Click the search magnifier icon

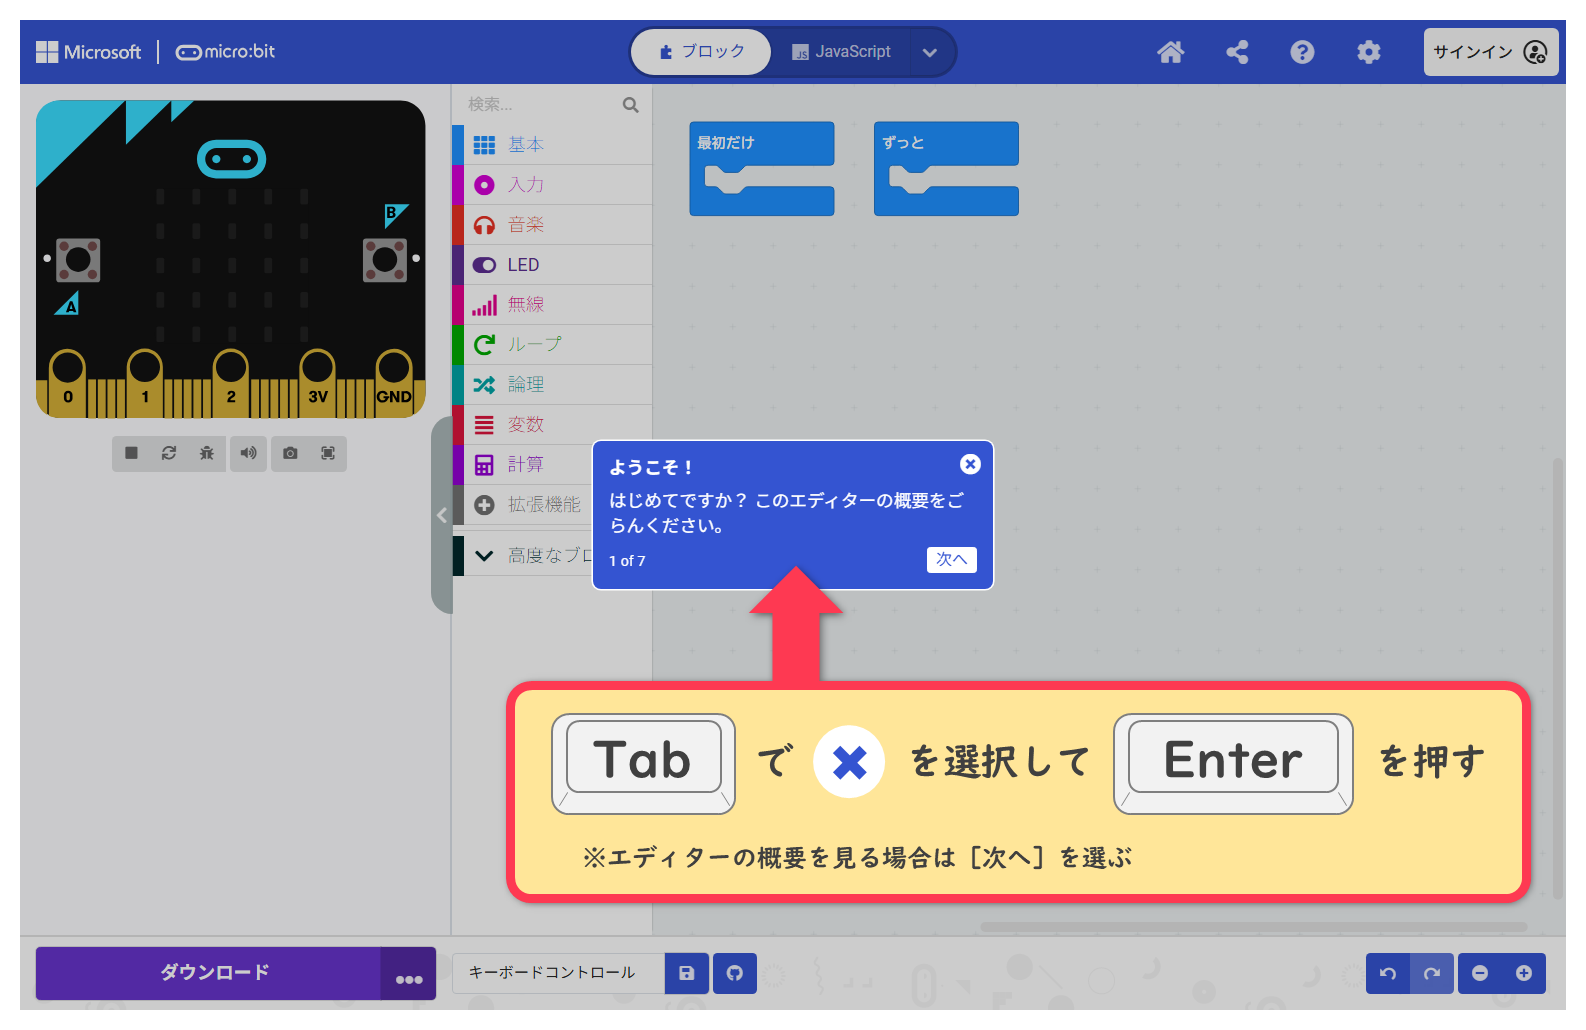coord(630,104)
